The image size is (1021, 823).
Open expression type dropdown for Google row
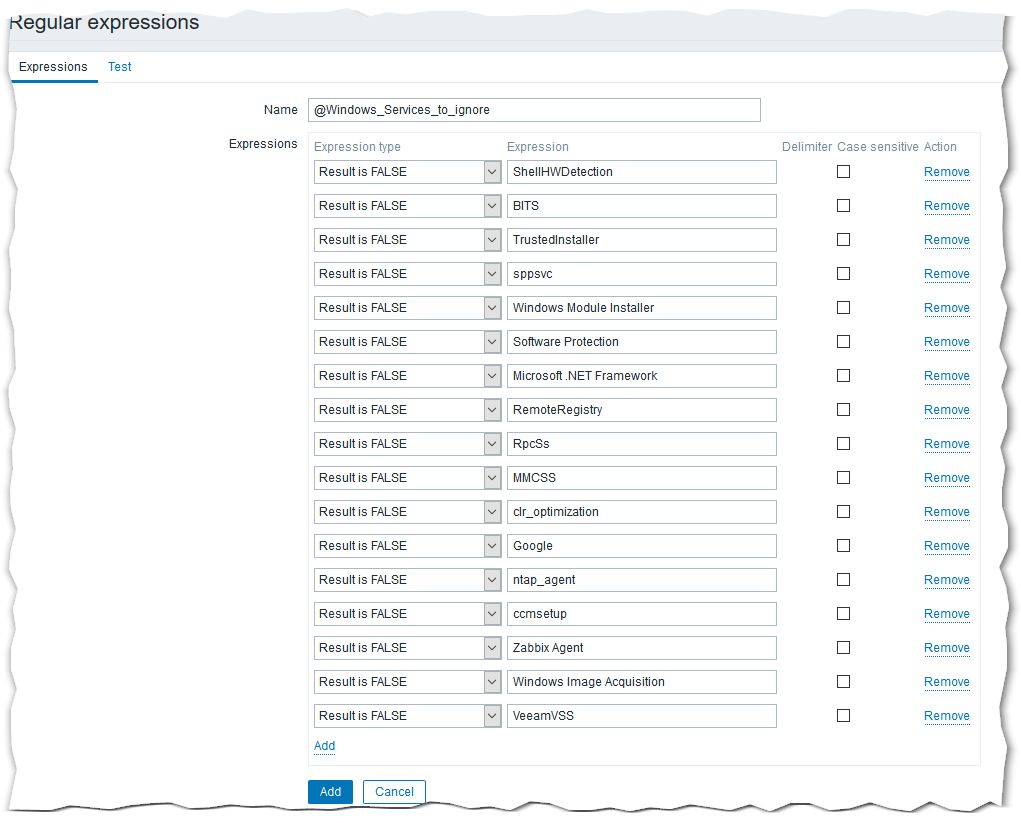point(407,546)
